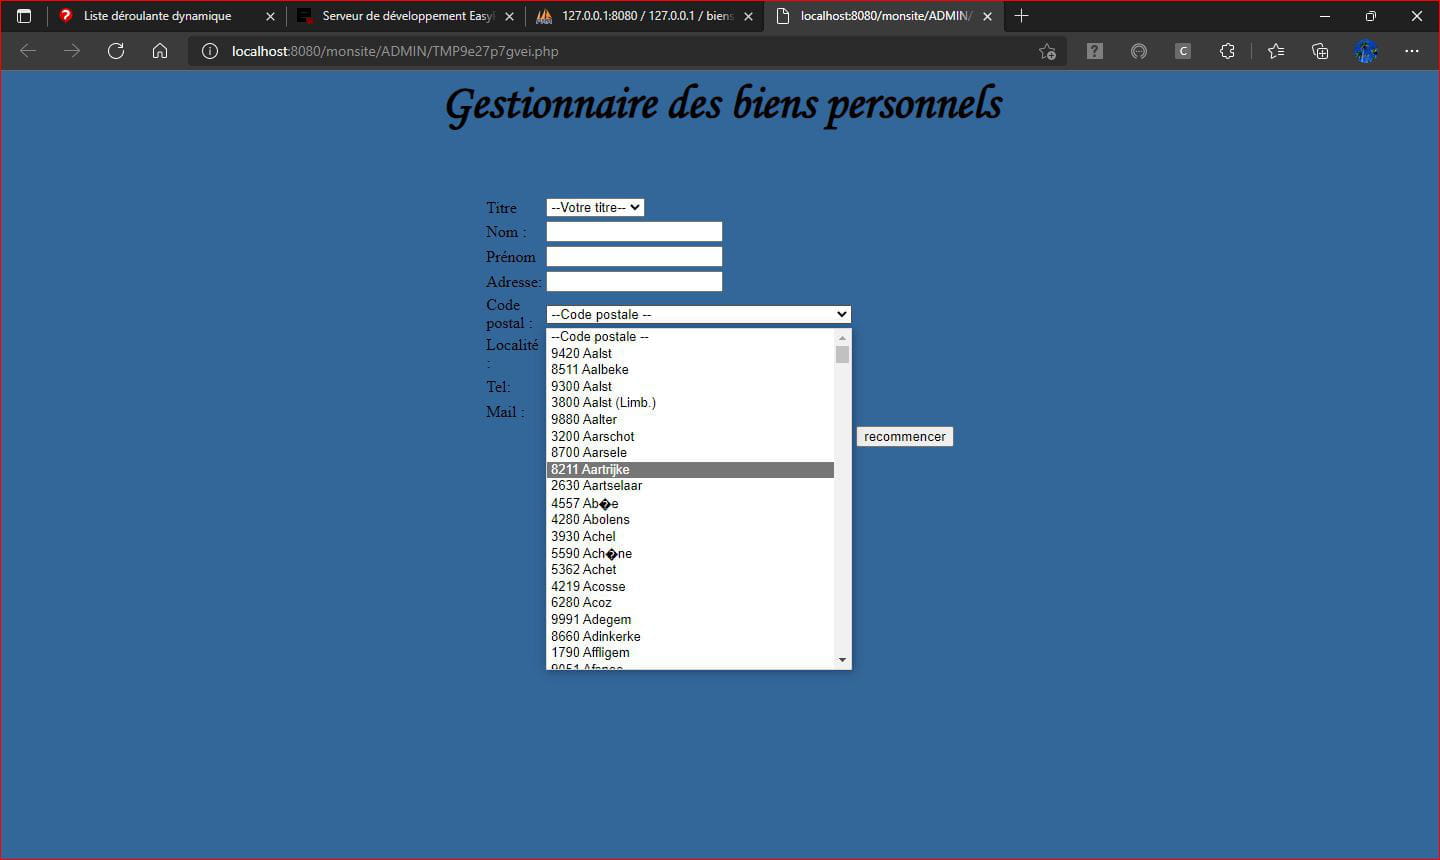The width and height of the screenshot is (1440, 860).
Task: Choose the 5590 postal code option
Action: [690, 553]
